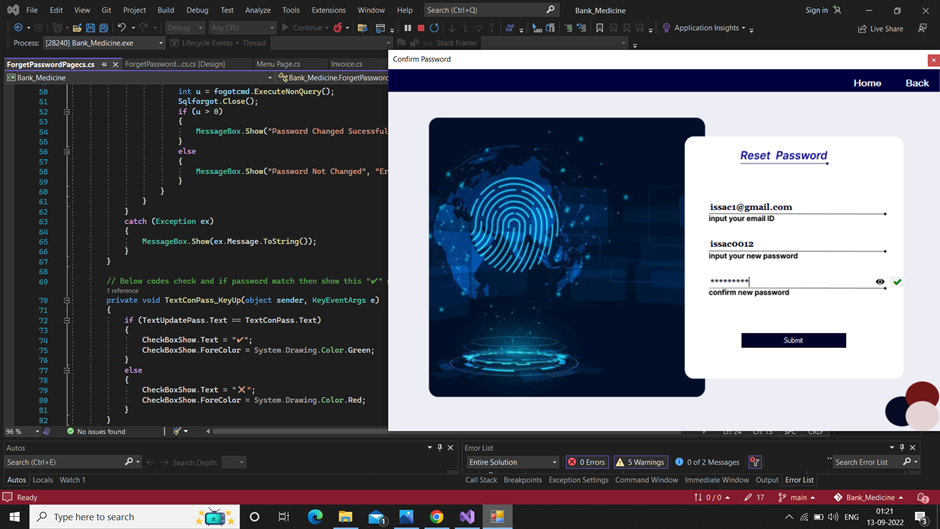Toggle the 5 Warnings filter

click(641, 462)
